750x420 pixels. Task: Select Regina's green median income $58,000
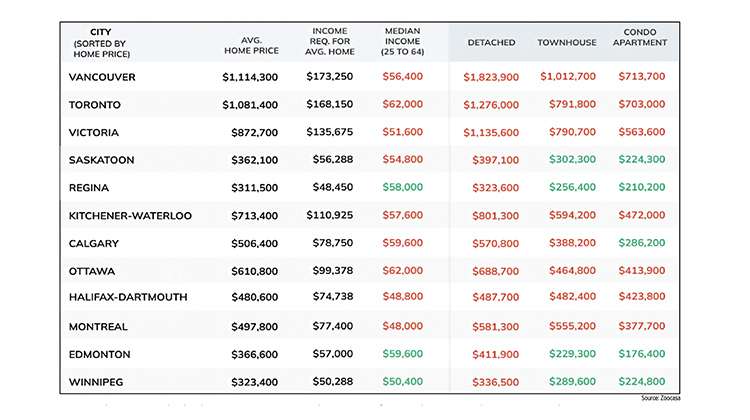point(402,187)
